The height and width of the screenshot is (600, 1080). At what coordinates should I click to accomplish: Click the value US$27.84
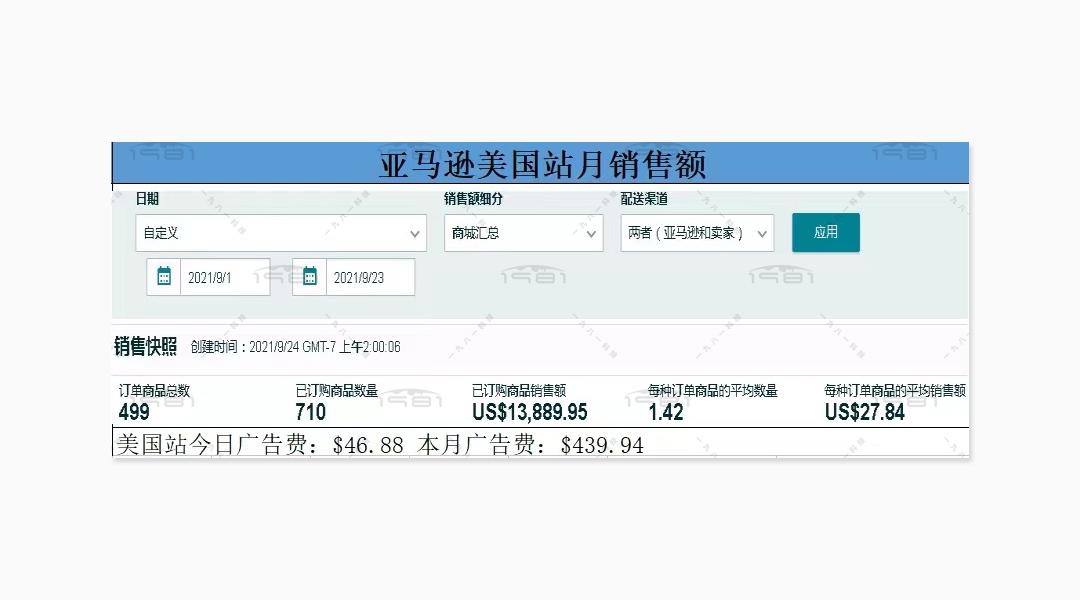pos(865,412)
